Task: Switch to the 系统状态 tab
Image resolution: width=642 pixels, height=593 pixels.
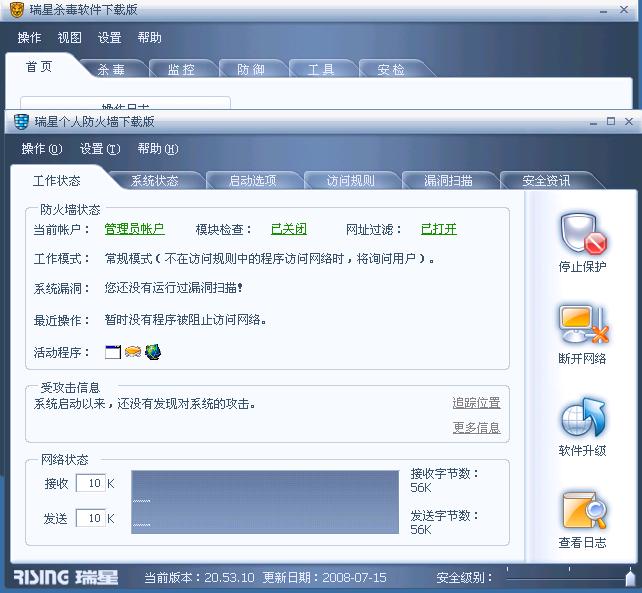Action: pyautogui.click(x=155, y=180)
